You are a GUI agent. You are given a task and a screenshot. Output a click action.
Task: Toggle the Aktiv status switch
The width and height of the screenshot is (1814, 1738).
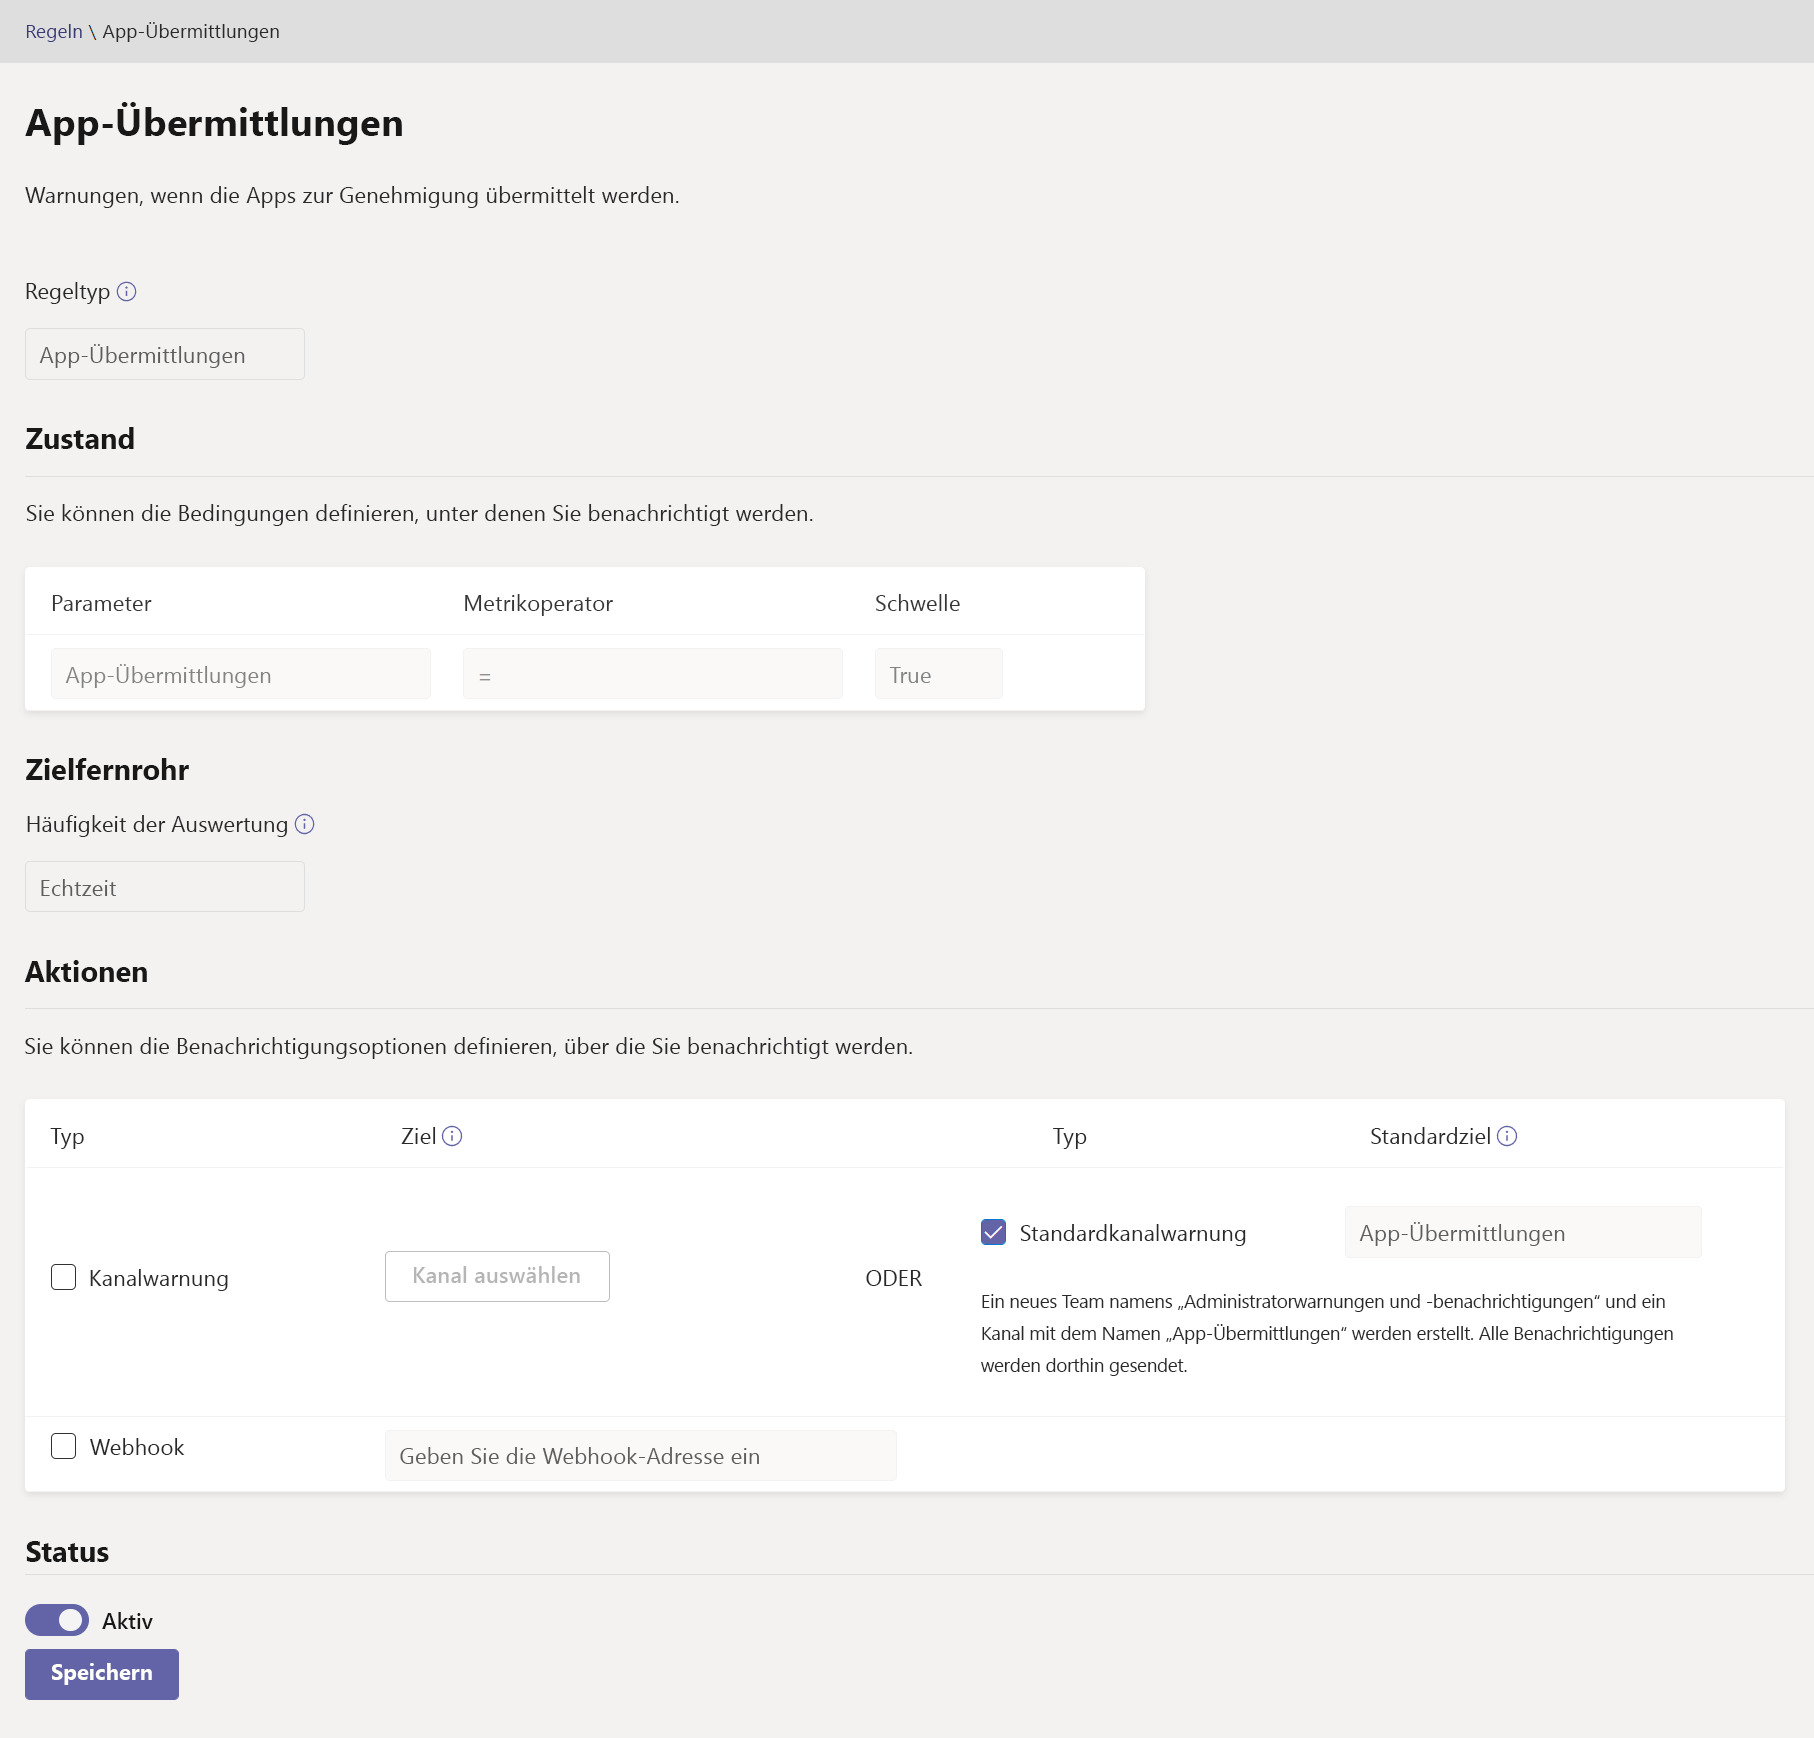[x=57, y=1620]
